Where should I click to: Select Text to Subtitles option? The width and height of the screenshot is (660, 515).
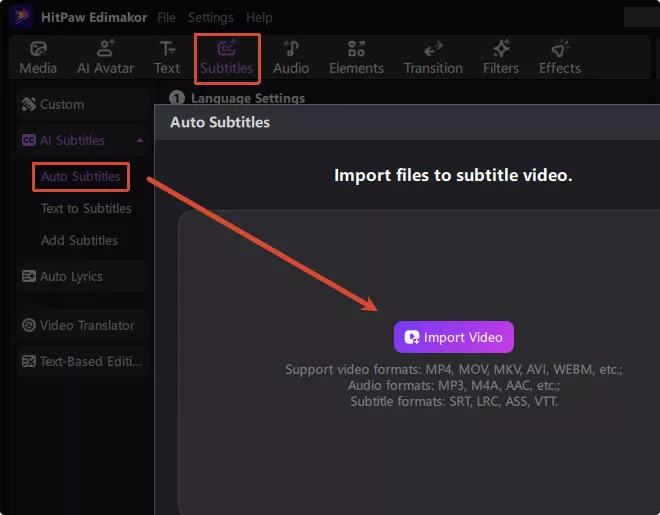[x=86, y=208]
